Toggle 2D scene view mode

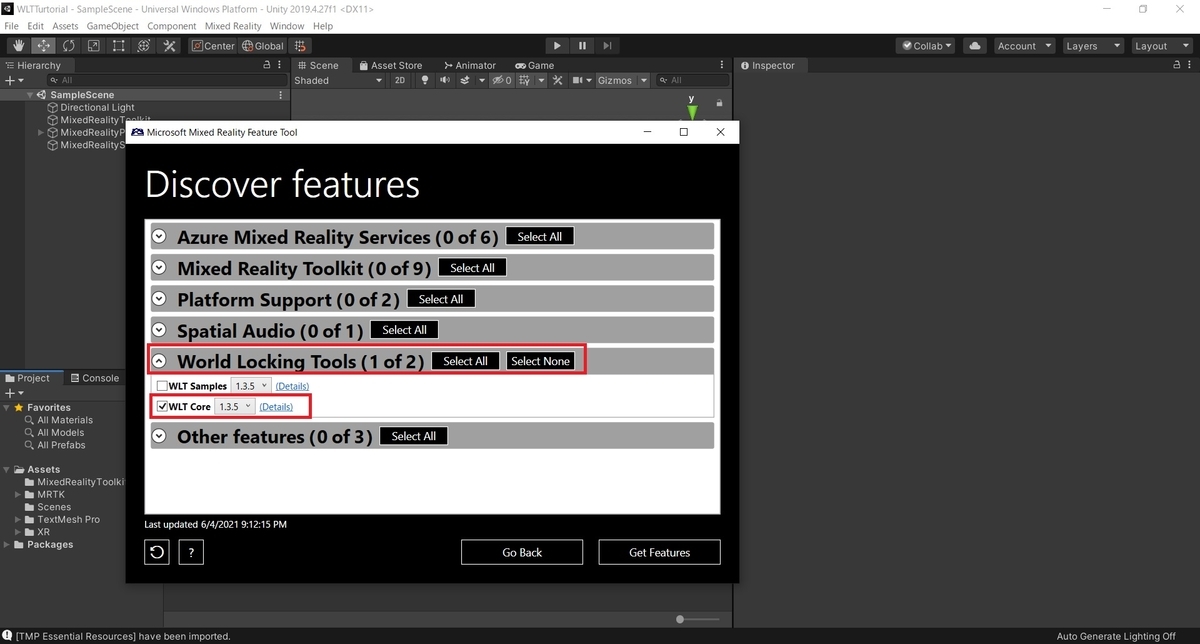click(400, 80)
